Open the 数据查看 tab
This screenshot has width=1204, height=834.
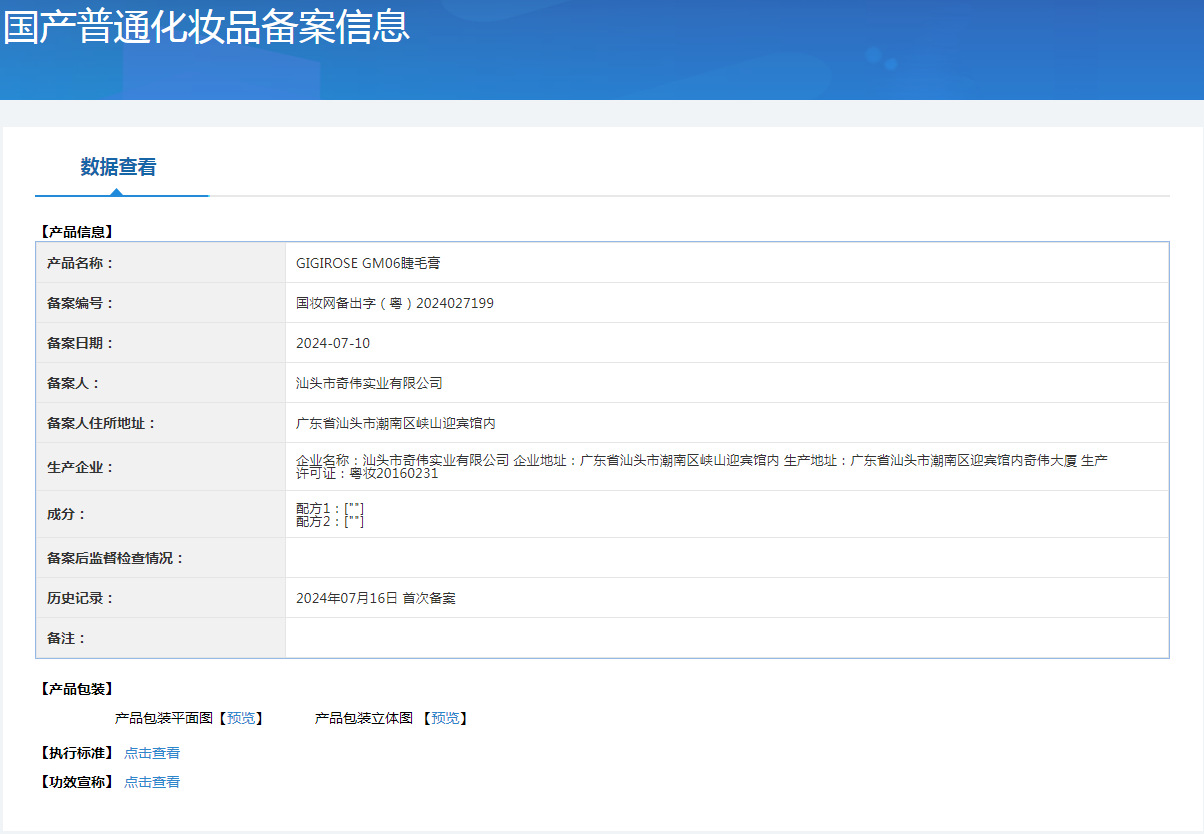[x=119, y=167]
